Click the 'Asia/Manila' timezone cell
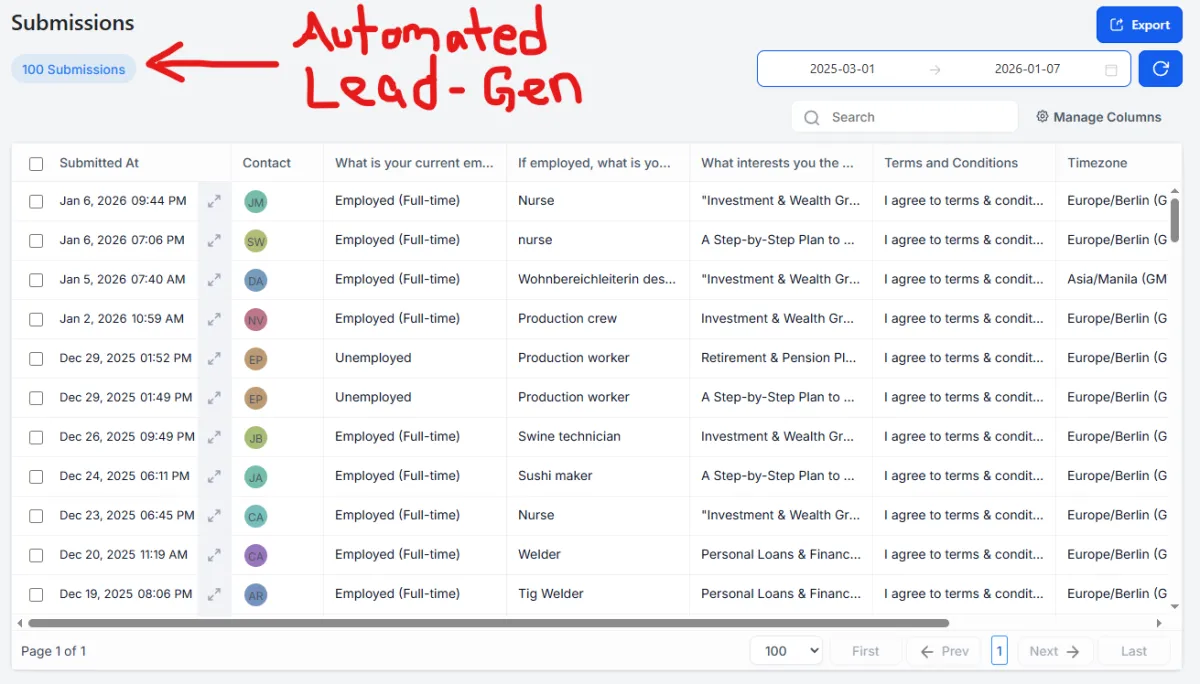This screenshot has width=1200, height=684. pyautogui.click(x=1117, y=280)
